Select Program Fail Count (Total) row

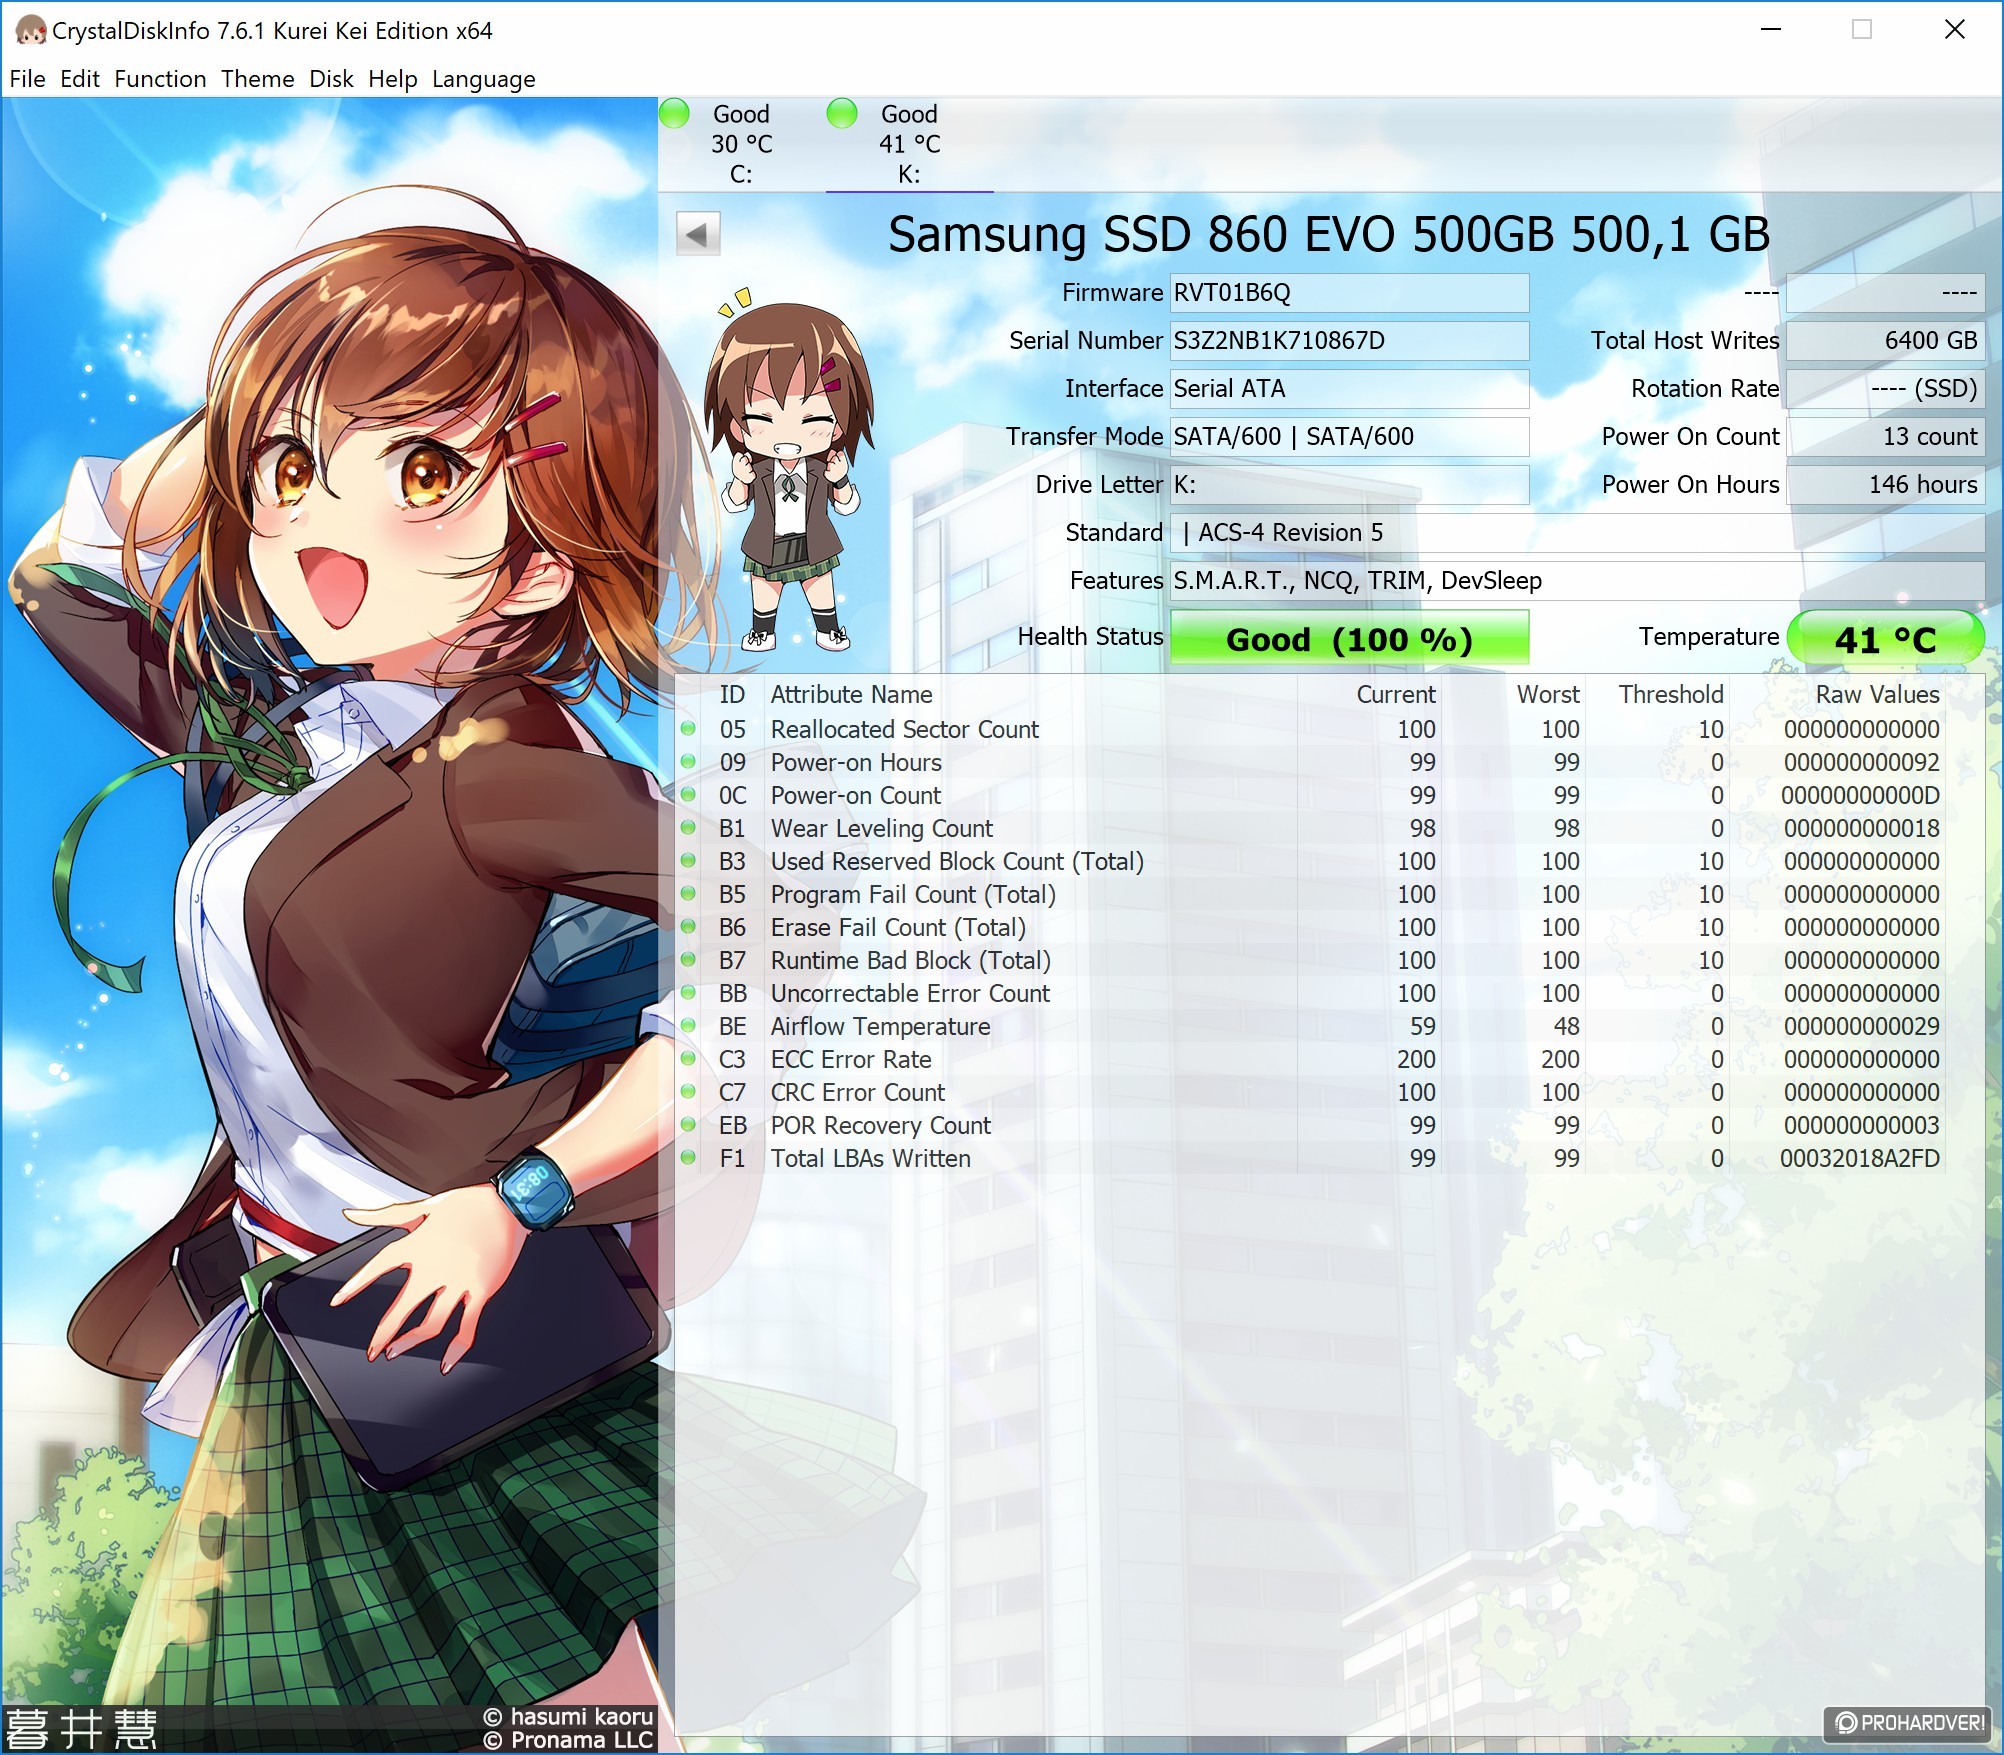tap(1310, 895)
